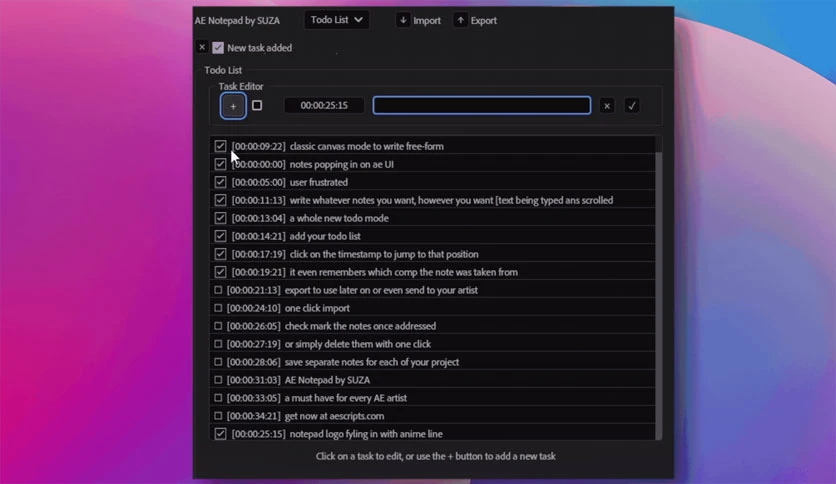Check the 'one click import' task checkbox
836x484 pixels.
click(x=218, y=308)
